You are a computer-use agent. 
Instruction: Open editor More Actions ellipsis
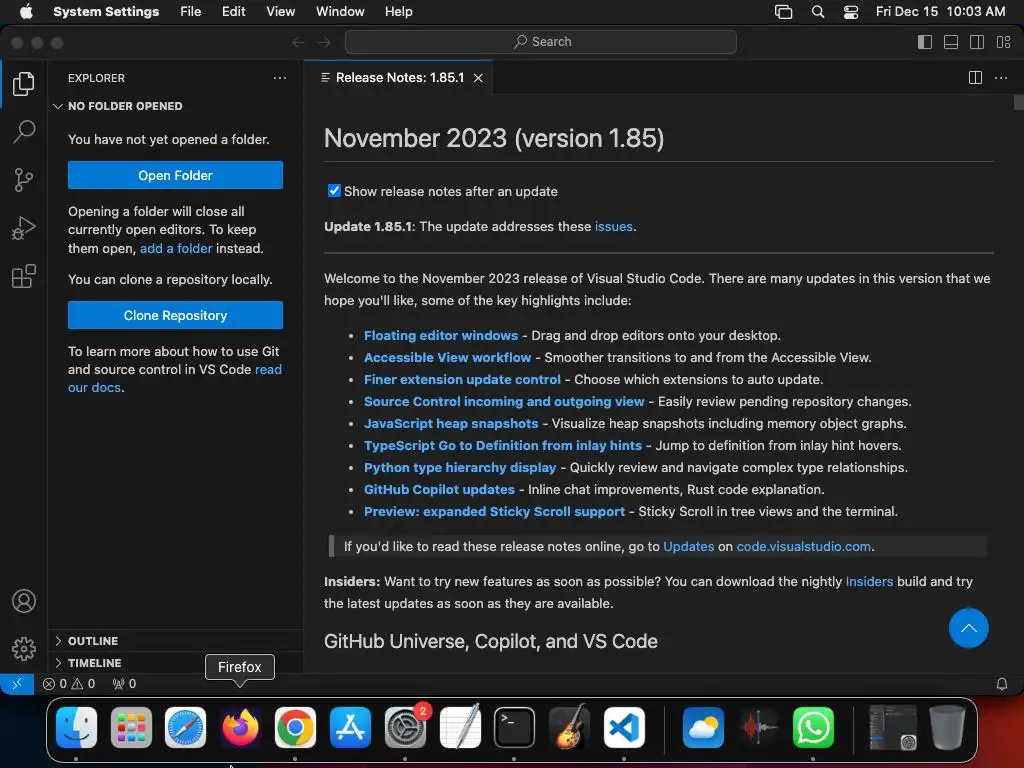point(1000,78)
